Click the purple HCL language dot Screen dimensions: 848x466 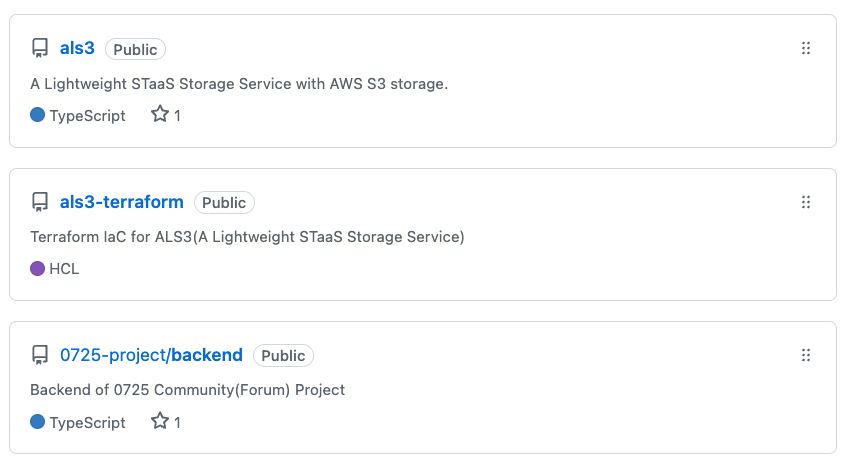coord(38,268)
